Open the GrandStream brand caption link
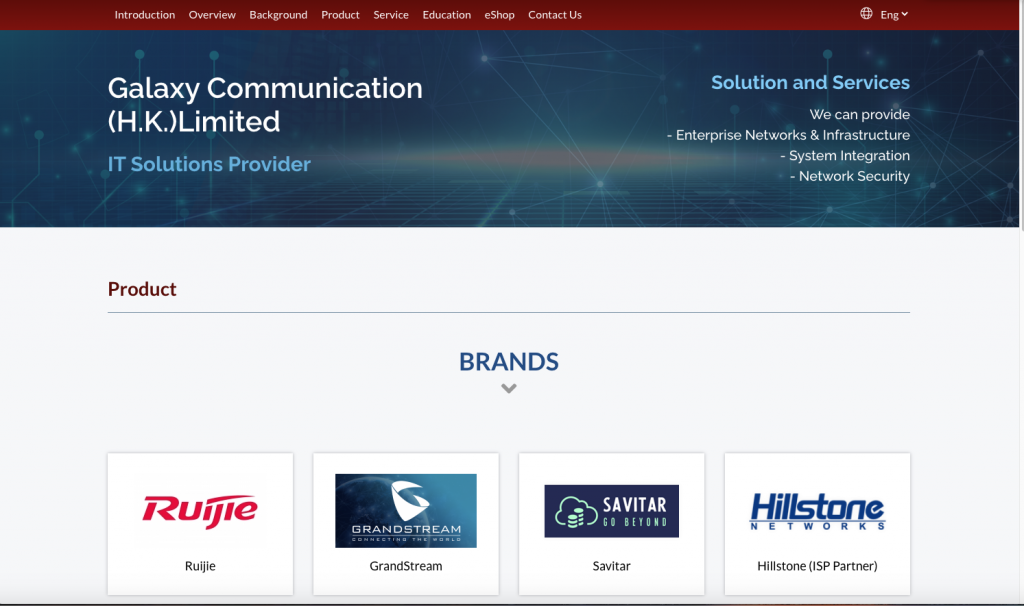 click(406, 566)
